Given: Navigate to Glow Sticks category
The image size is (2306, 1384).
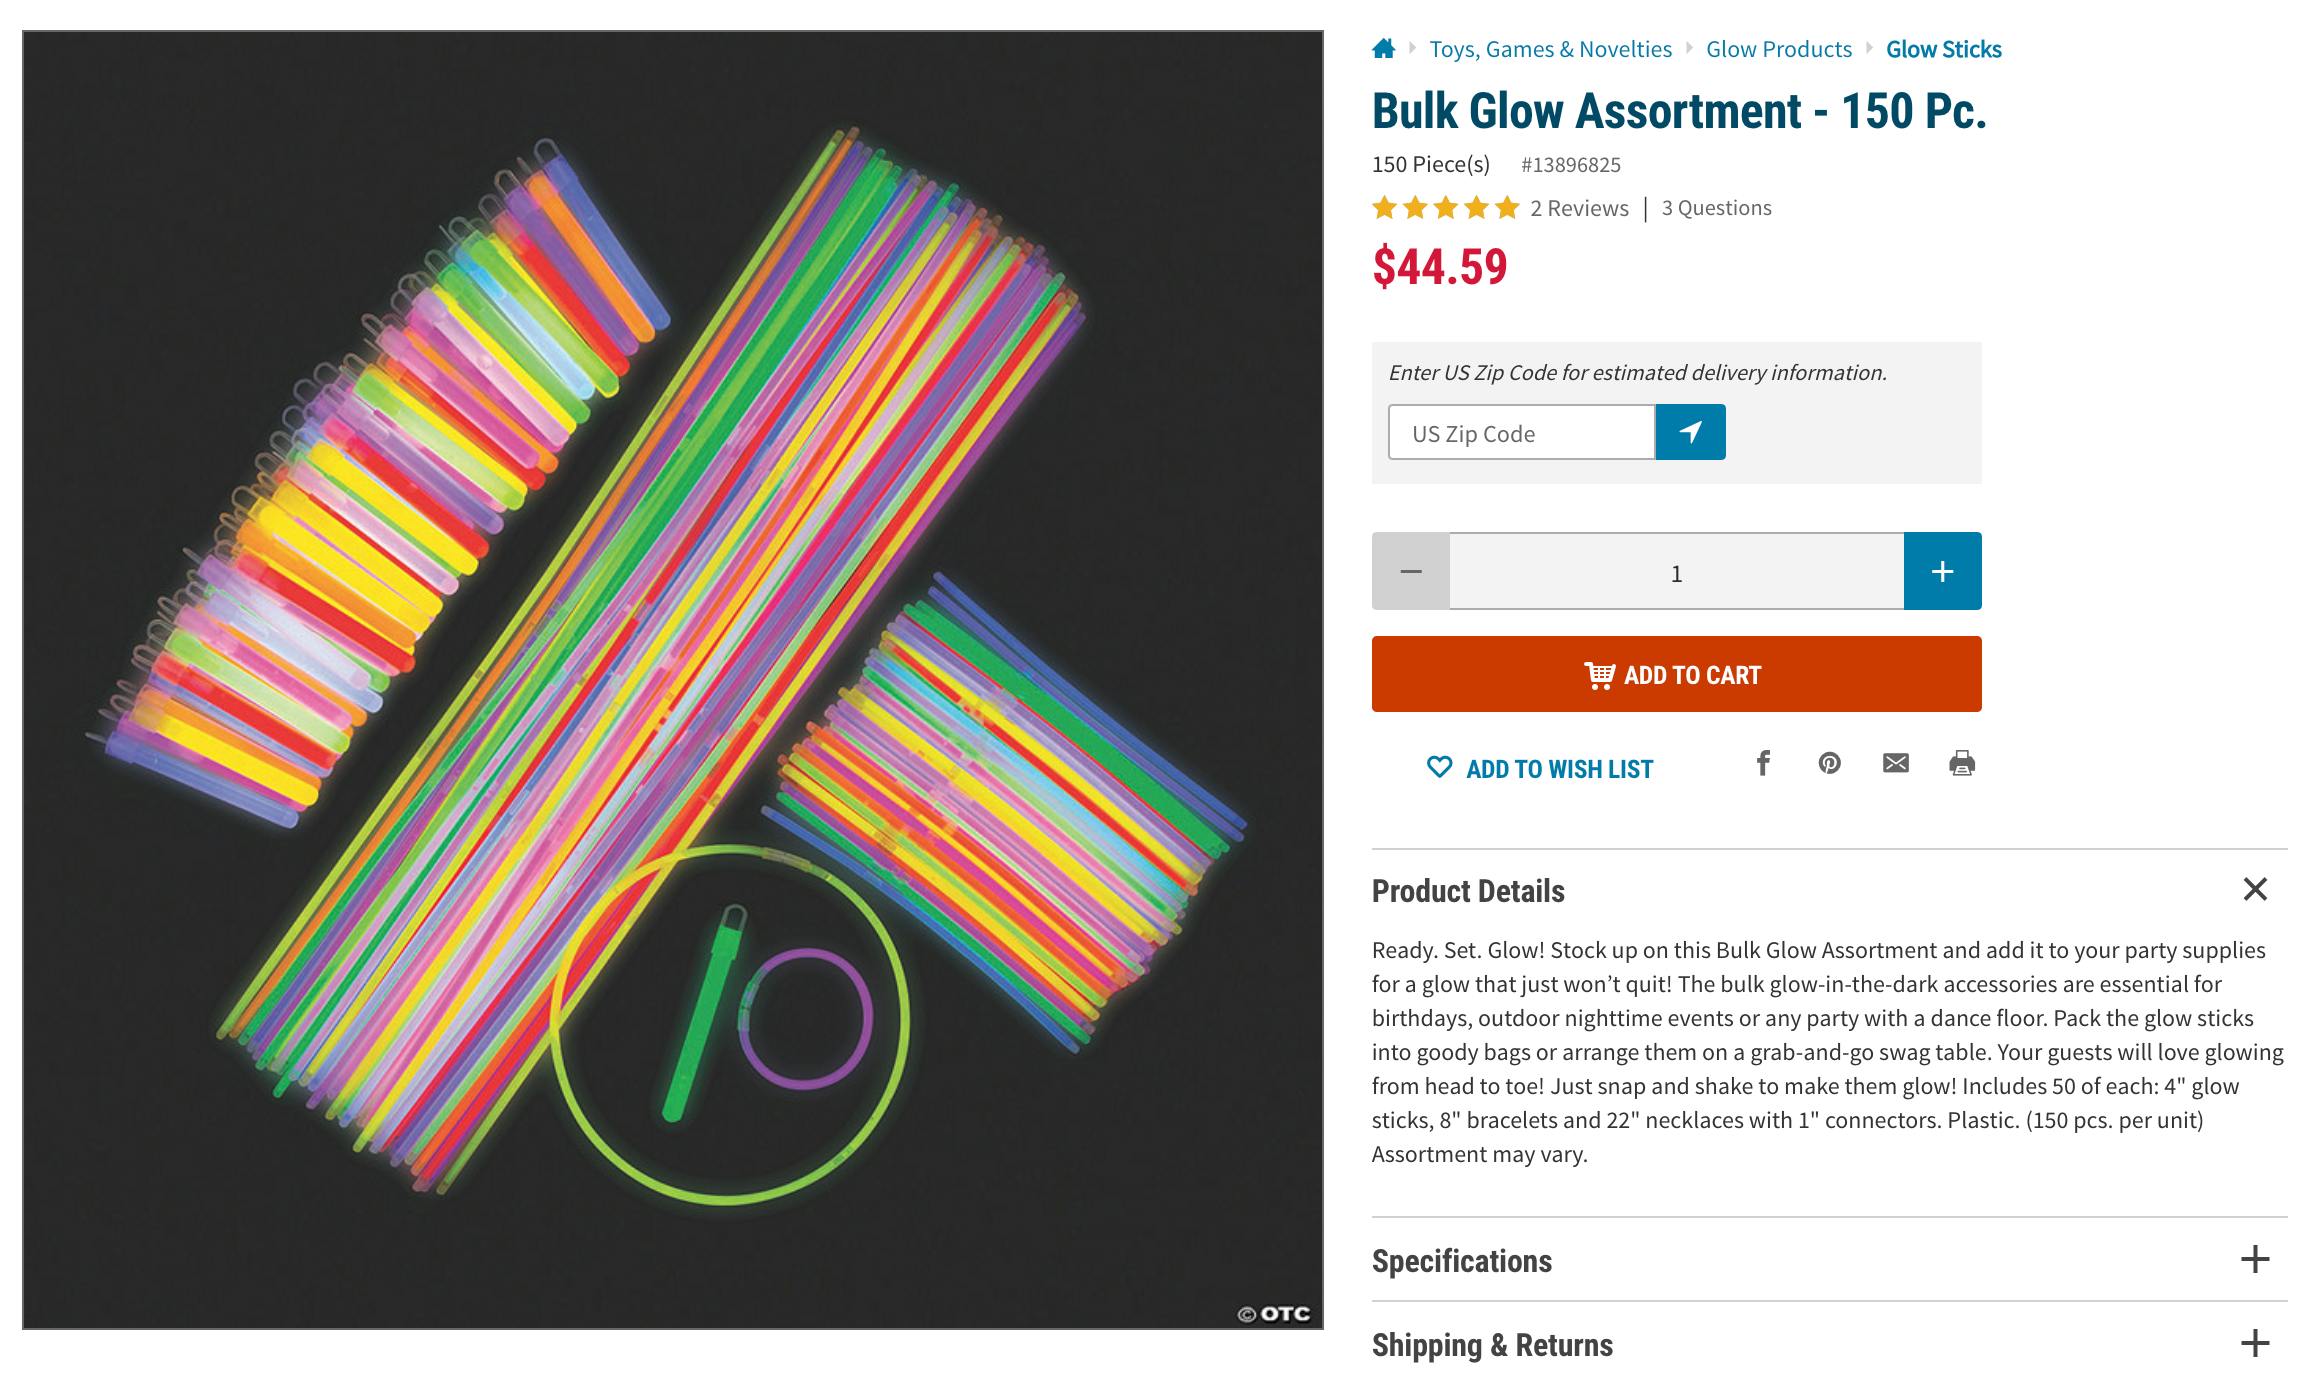Looking at the screenshot, I should [1943, 49].
